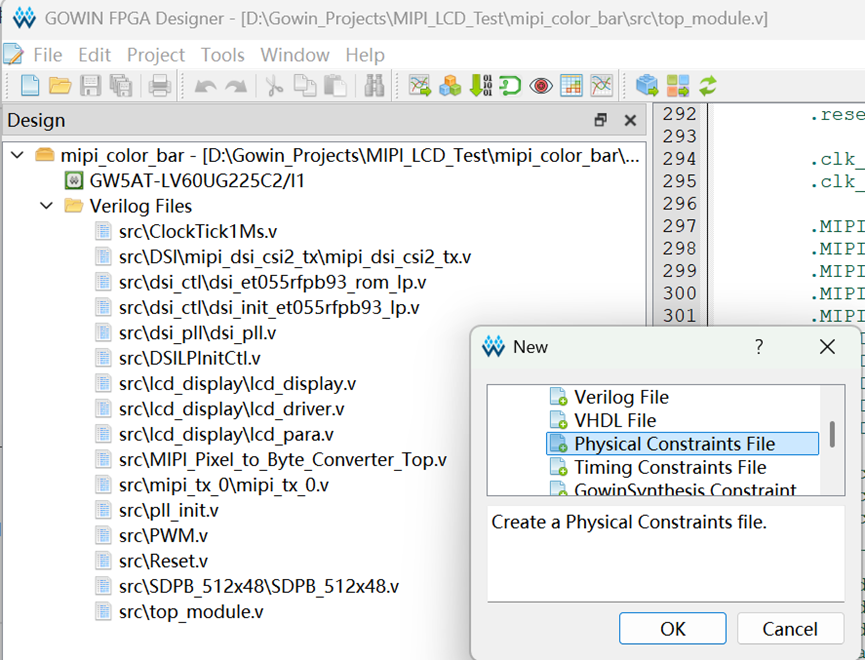Float the Design panel
Viewport: 865px width, 660px height.
click(x=601, y=120)
